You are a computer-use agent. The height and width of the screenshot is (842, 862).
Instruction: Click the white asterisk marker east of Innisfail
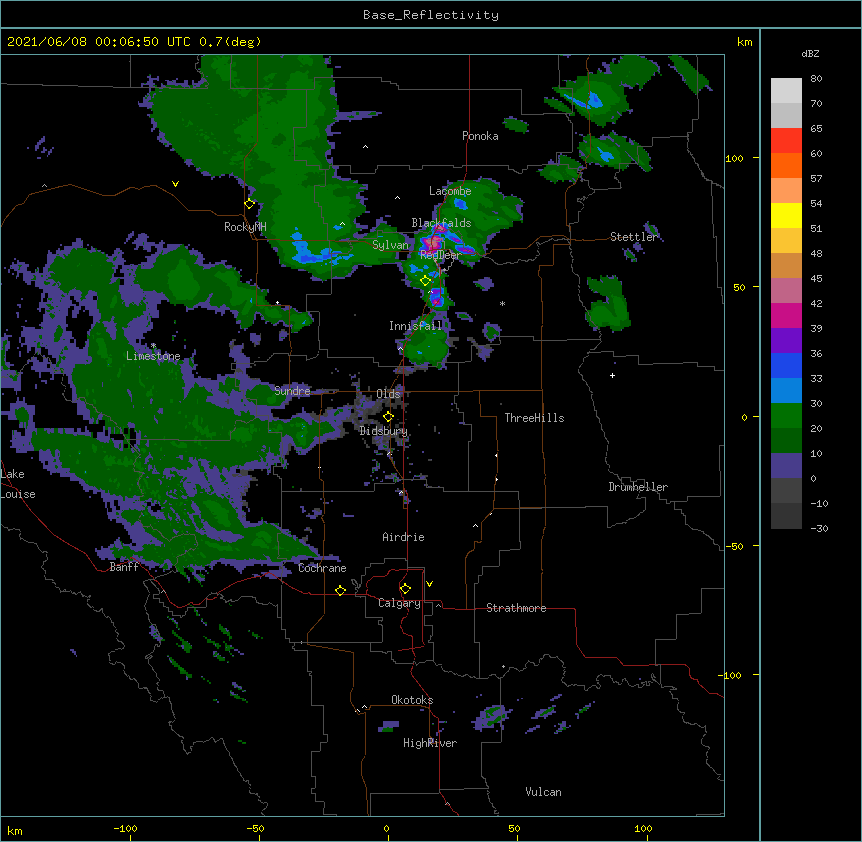point(502,304)
